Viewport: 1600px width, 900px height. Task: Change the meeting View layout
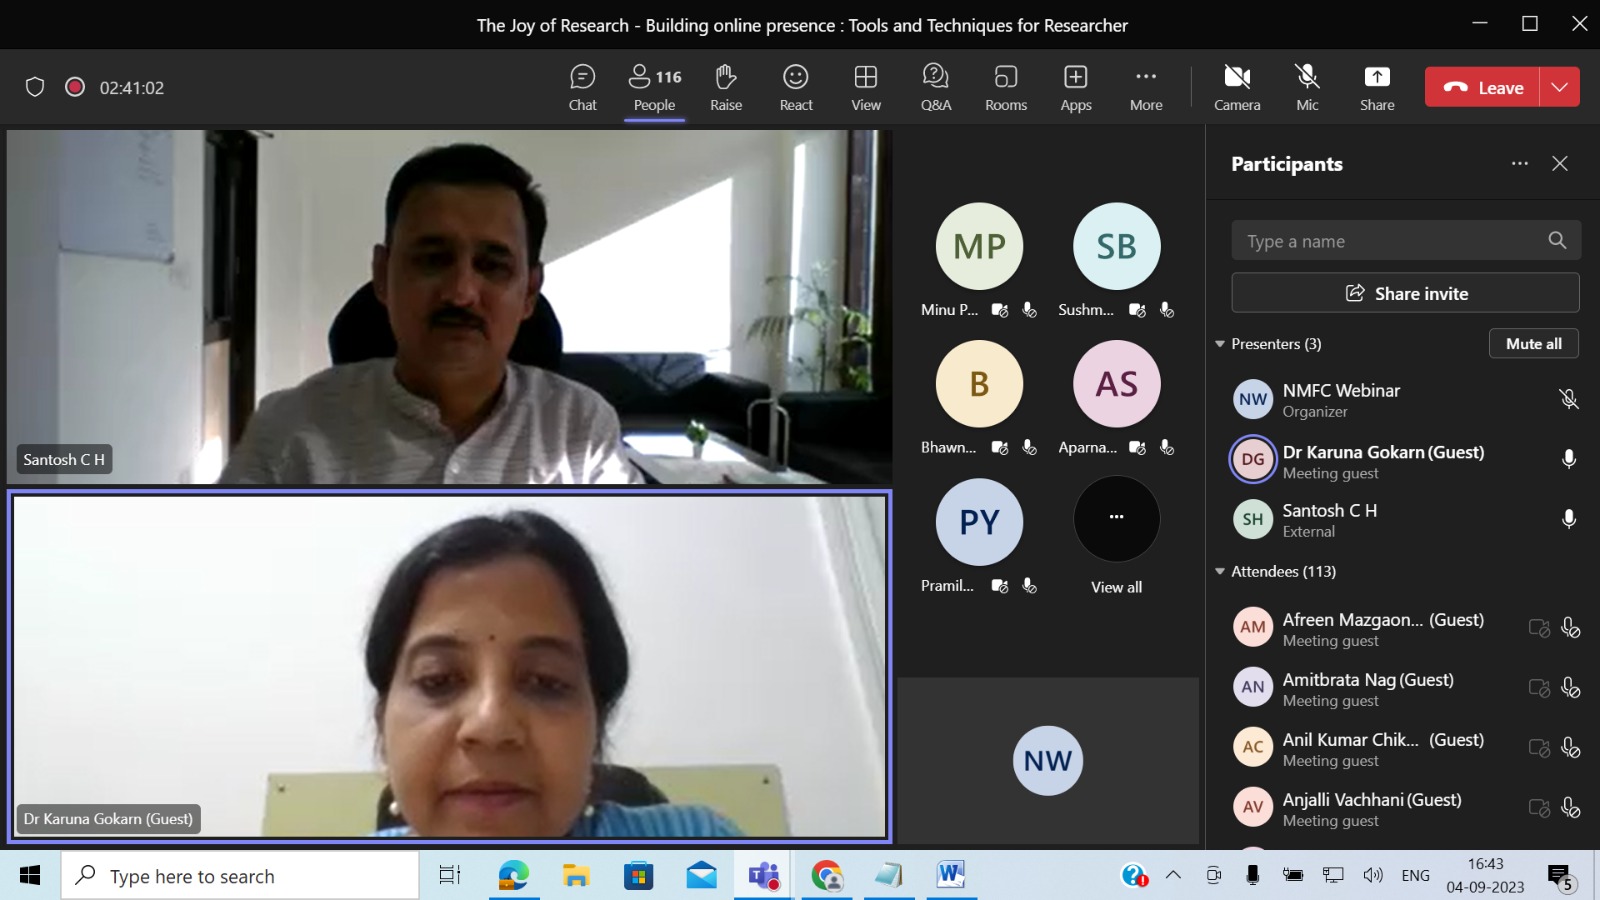point(866,88)
